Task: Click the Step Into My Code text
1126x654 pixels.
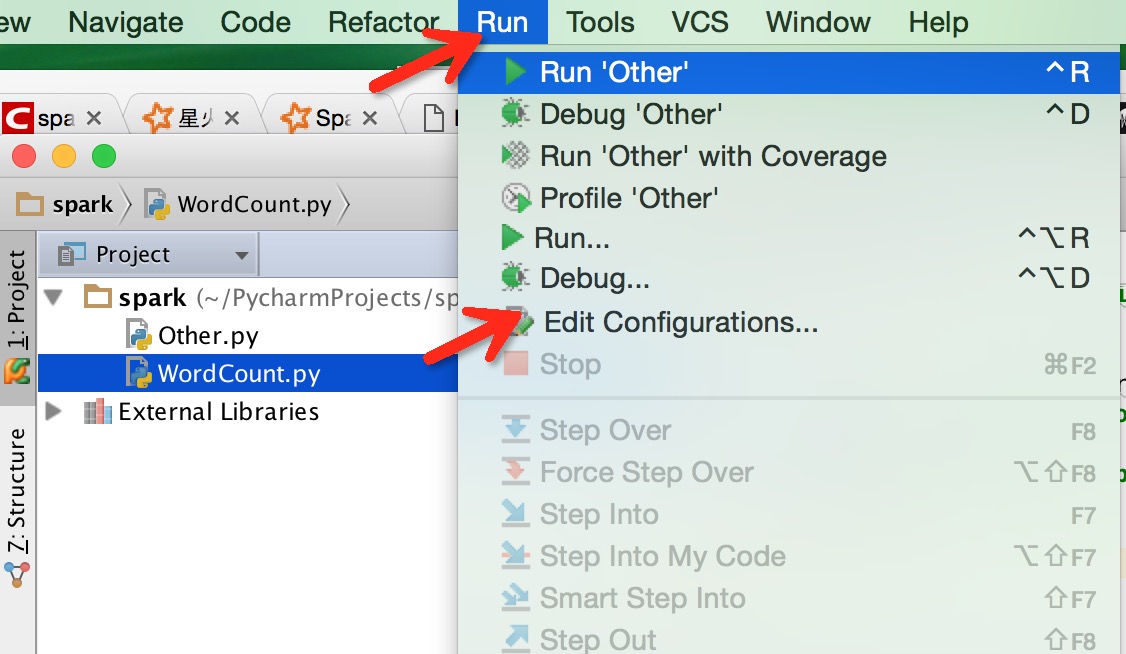Action: click(663, 556)
